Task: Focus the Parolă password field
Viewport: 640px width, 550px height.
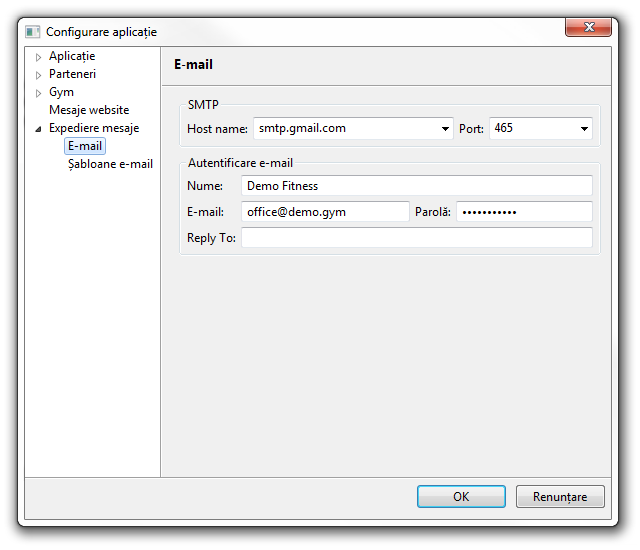Action: tap(524, 212)
